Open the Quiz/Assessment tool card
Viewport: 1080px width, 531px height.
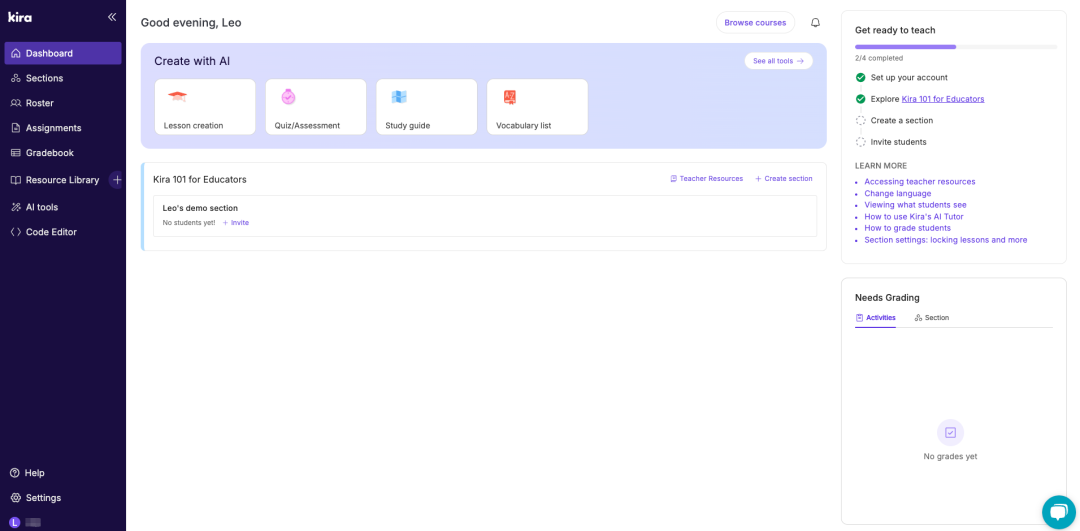point(316,107)
